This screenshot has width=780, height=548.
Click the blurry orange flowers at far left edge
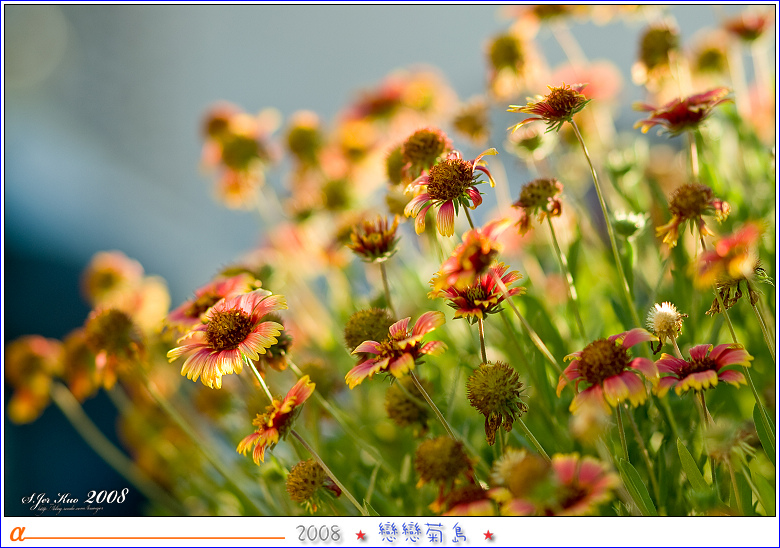pos(30,375)
